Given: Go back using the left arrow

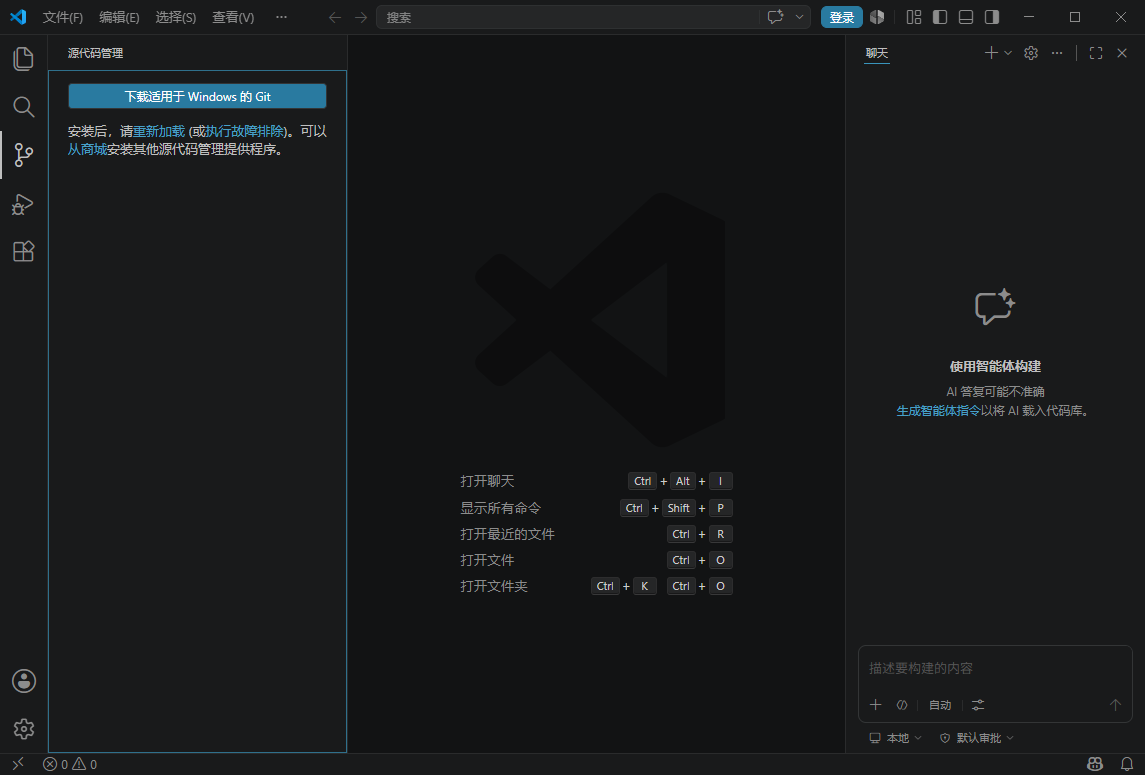Looking at the screenshot, I should pos(334,17).
